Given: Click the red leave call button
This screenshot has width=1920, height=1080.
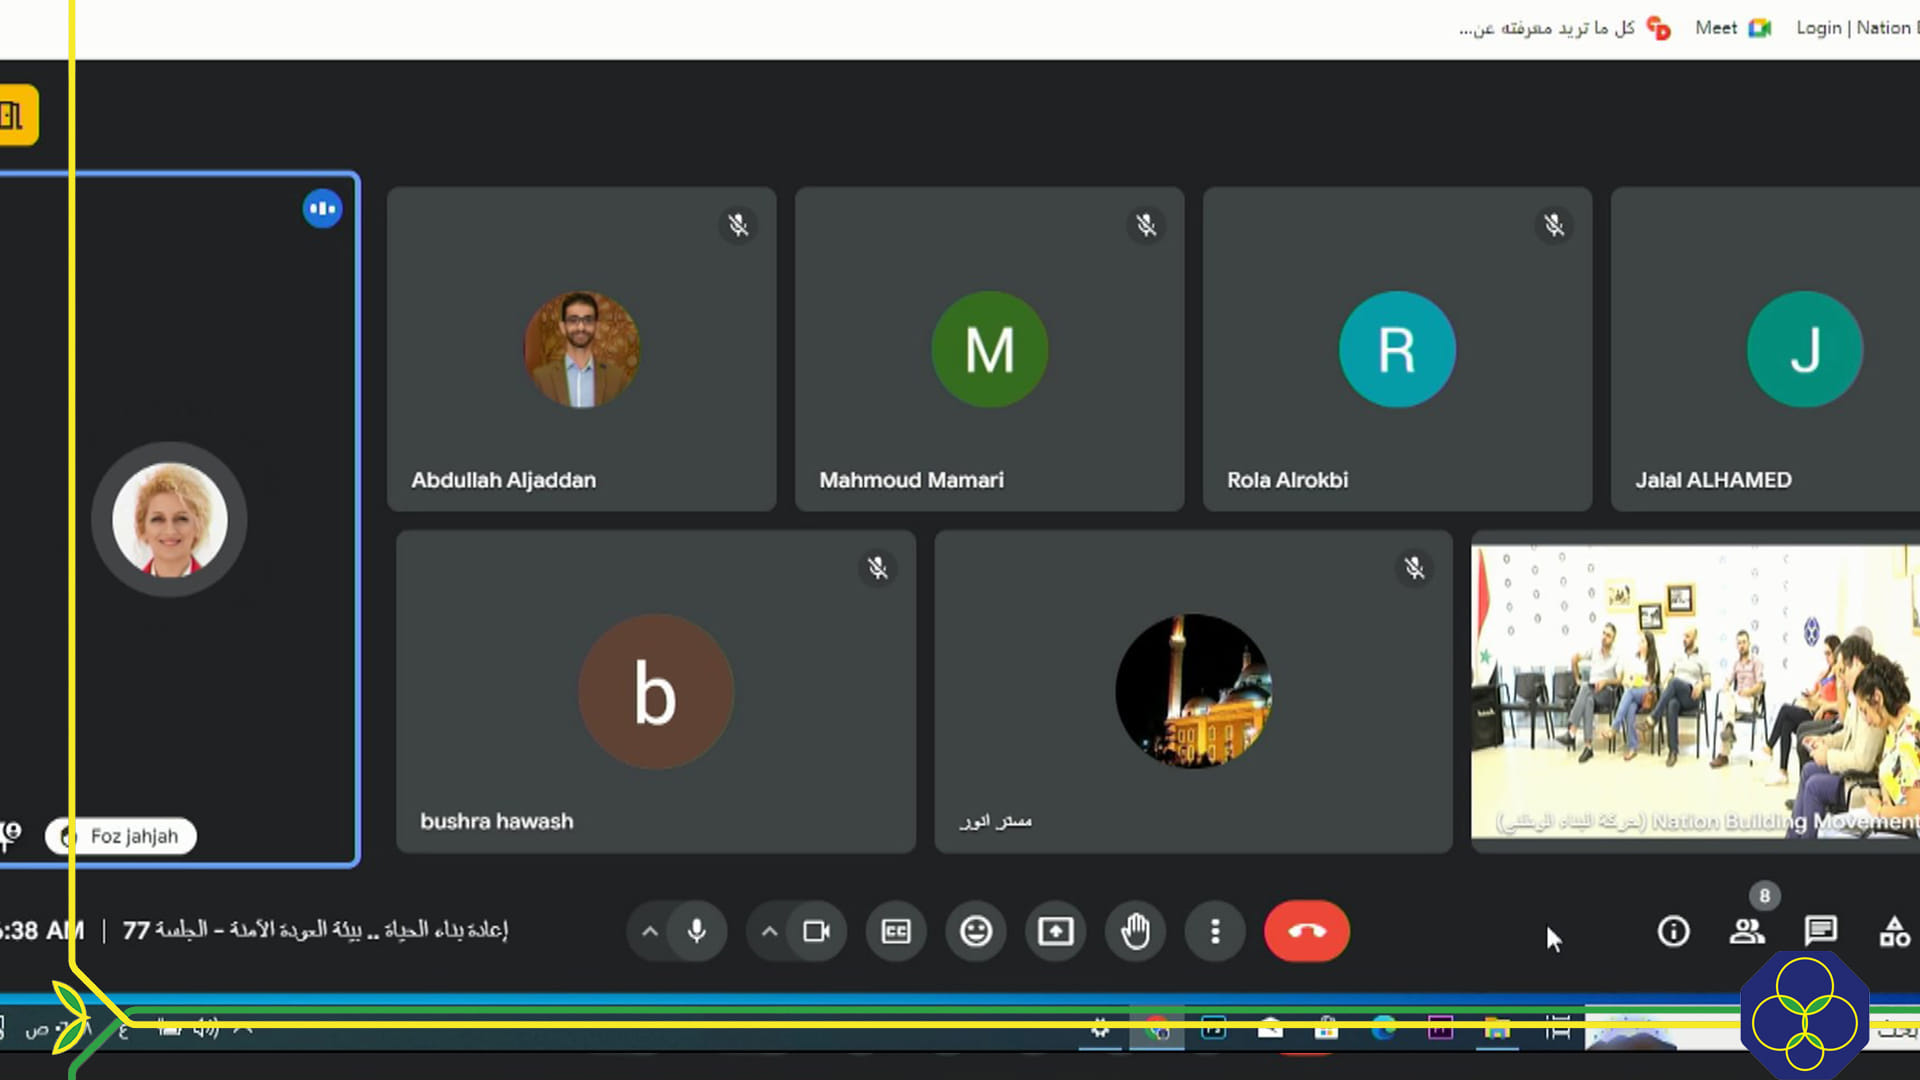Looking at the screenshot, I should coord(1306,931).
